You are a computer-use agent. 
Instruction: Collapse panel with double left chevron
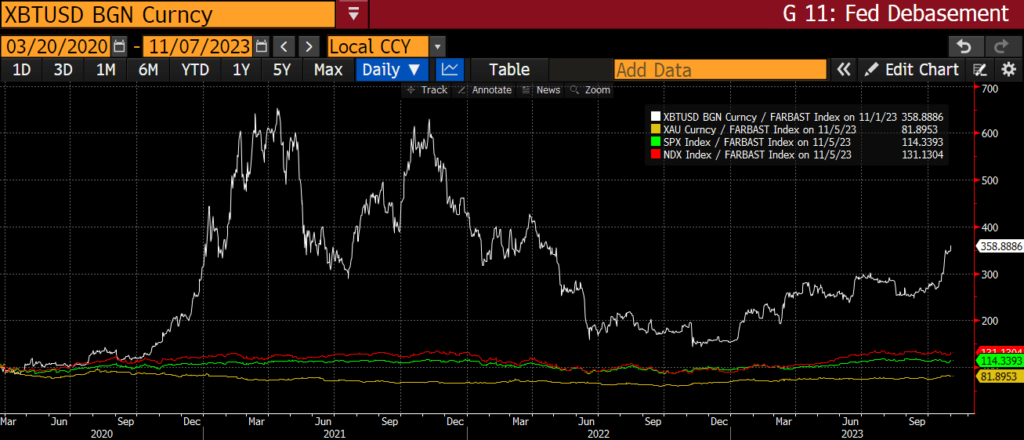tap(844, 70)
